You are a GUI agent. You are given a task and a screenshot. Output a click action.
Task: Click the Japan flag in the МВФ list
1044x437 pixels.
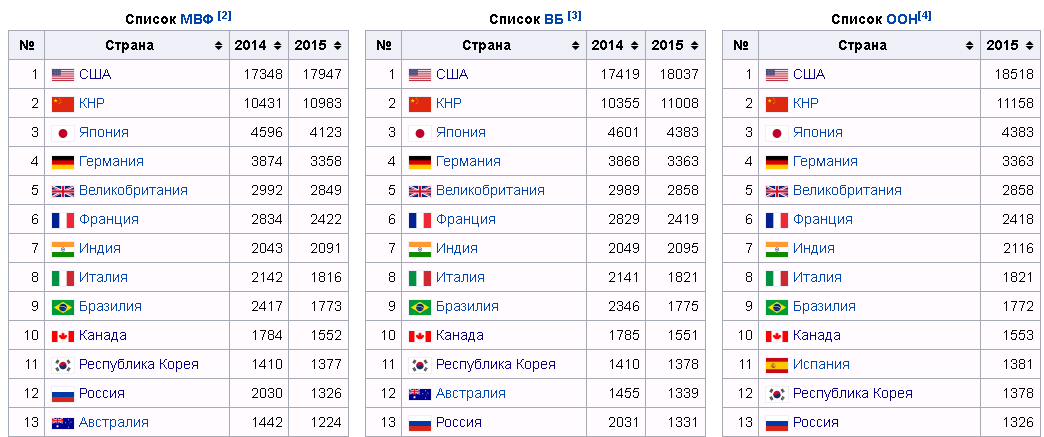point(63,133)
